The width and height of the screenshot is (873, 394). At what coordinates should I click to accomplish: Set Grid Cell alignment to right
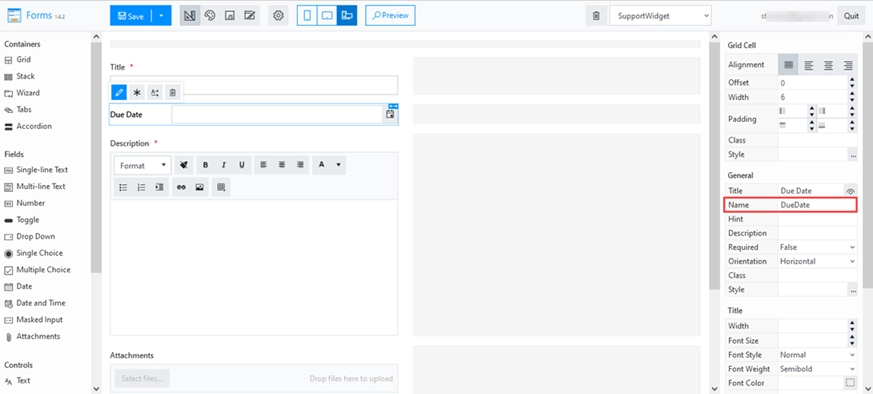[x=848, y=65]
